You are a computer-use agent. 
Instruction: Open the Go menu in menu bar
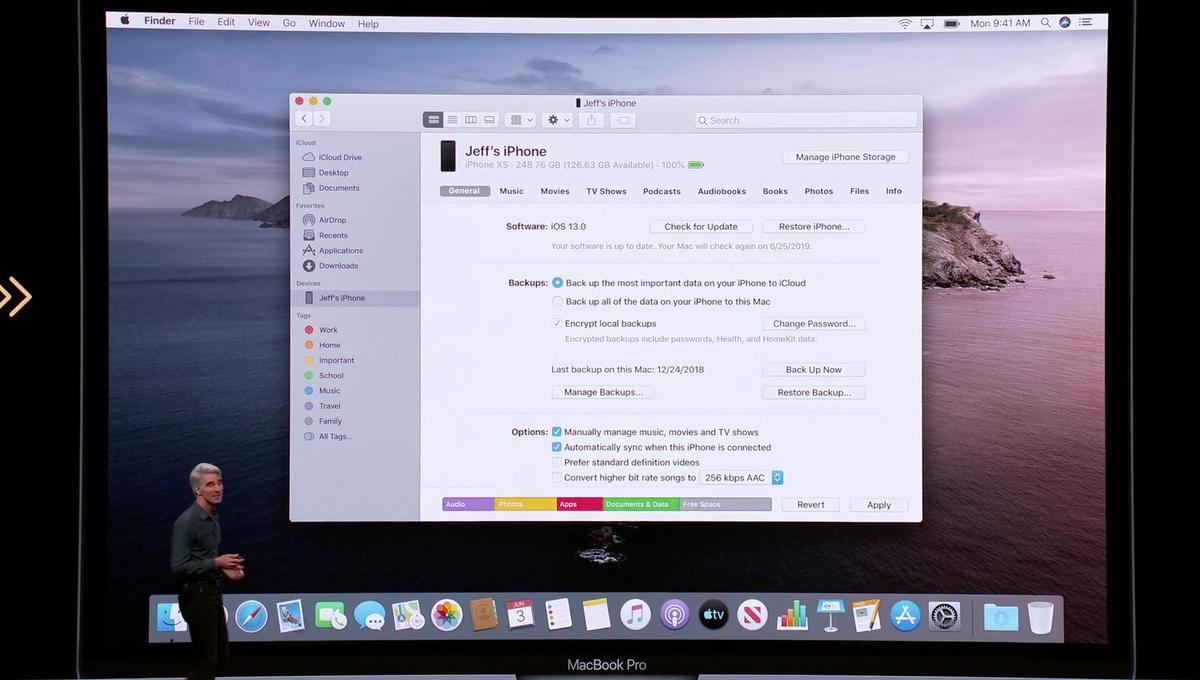[289, 23]
